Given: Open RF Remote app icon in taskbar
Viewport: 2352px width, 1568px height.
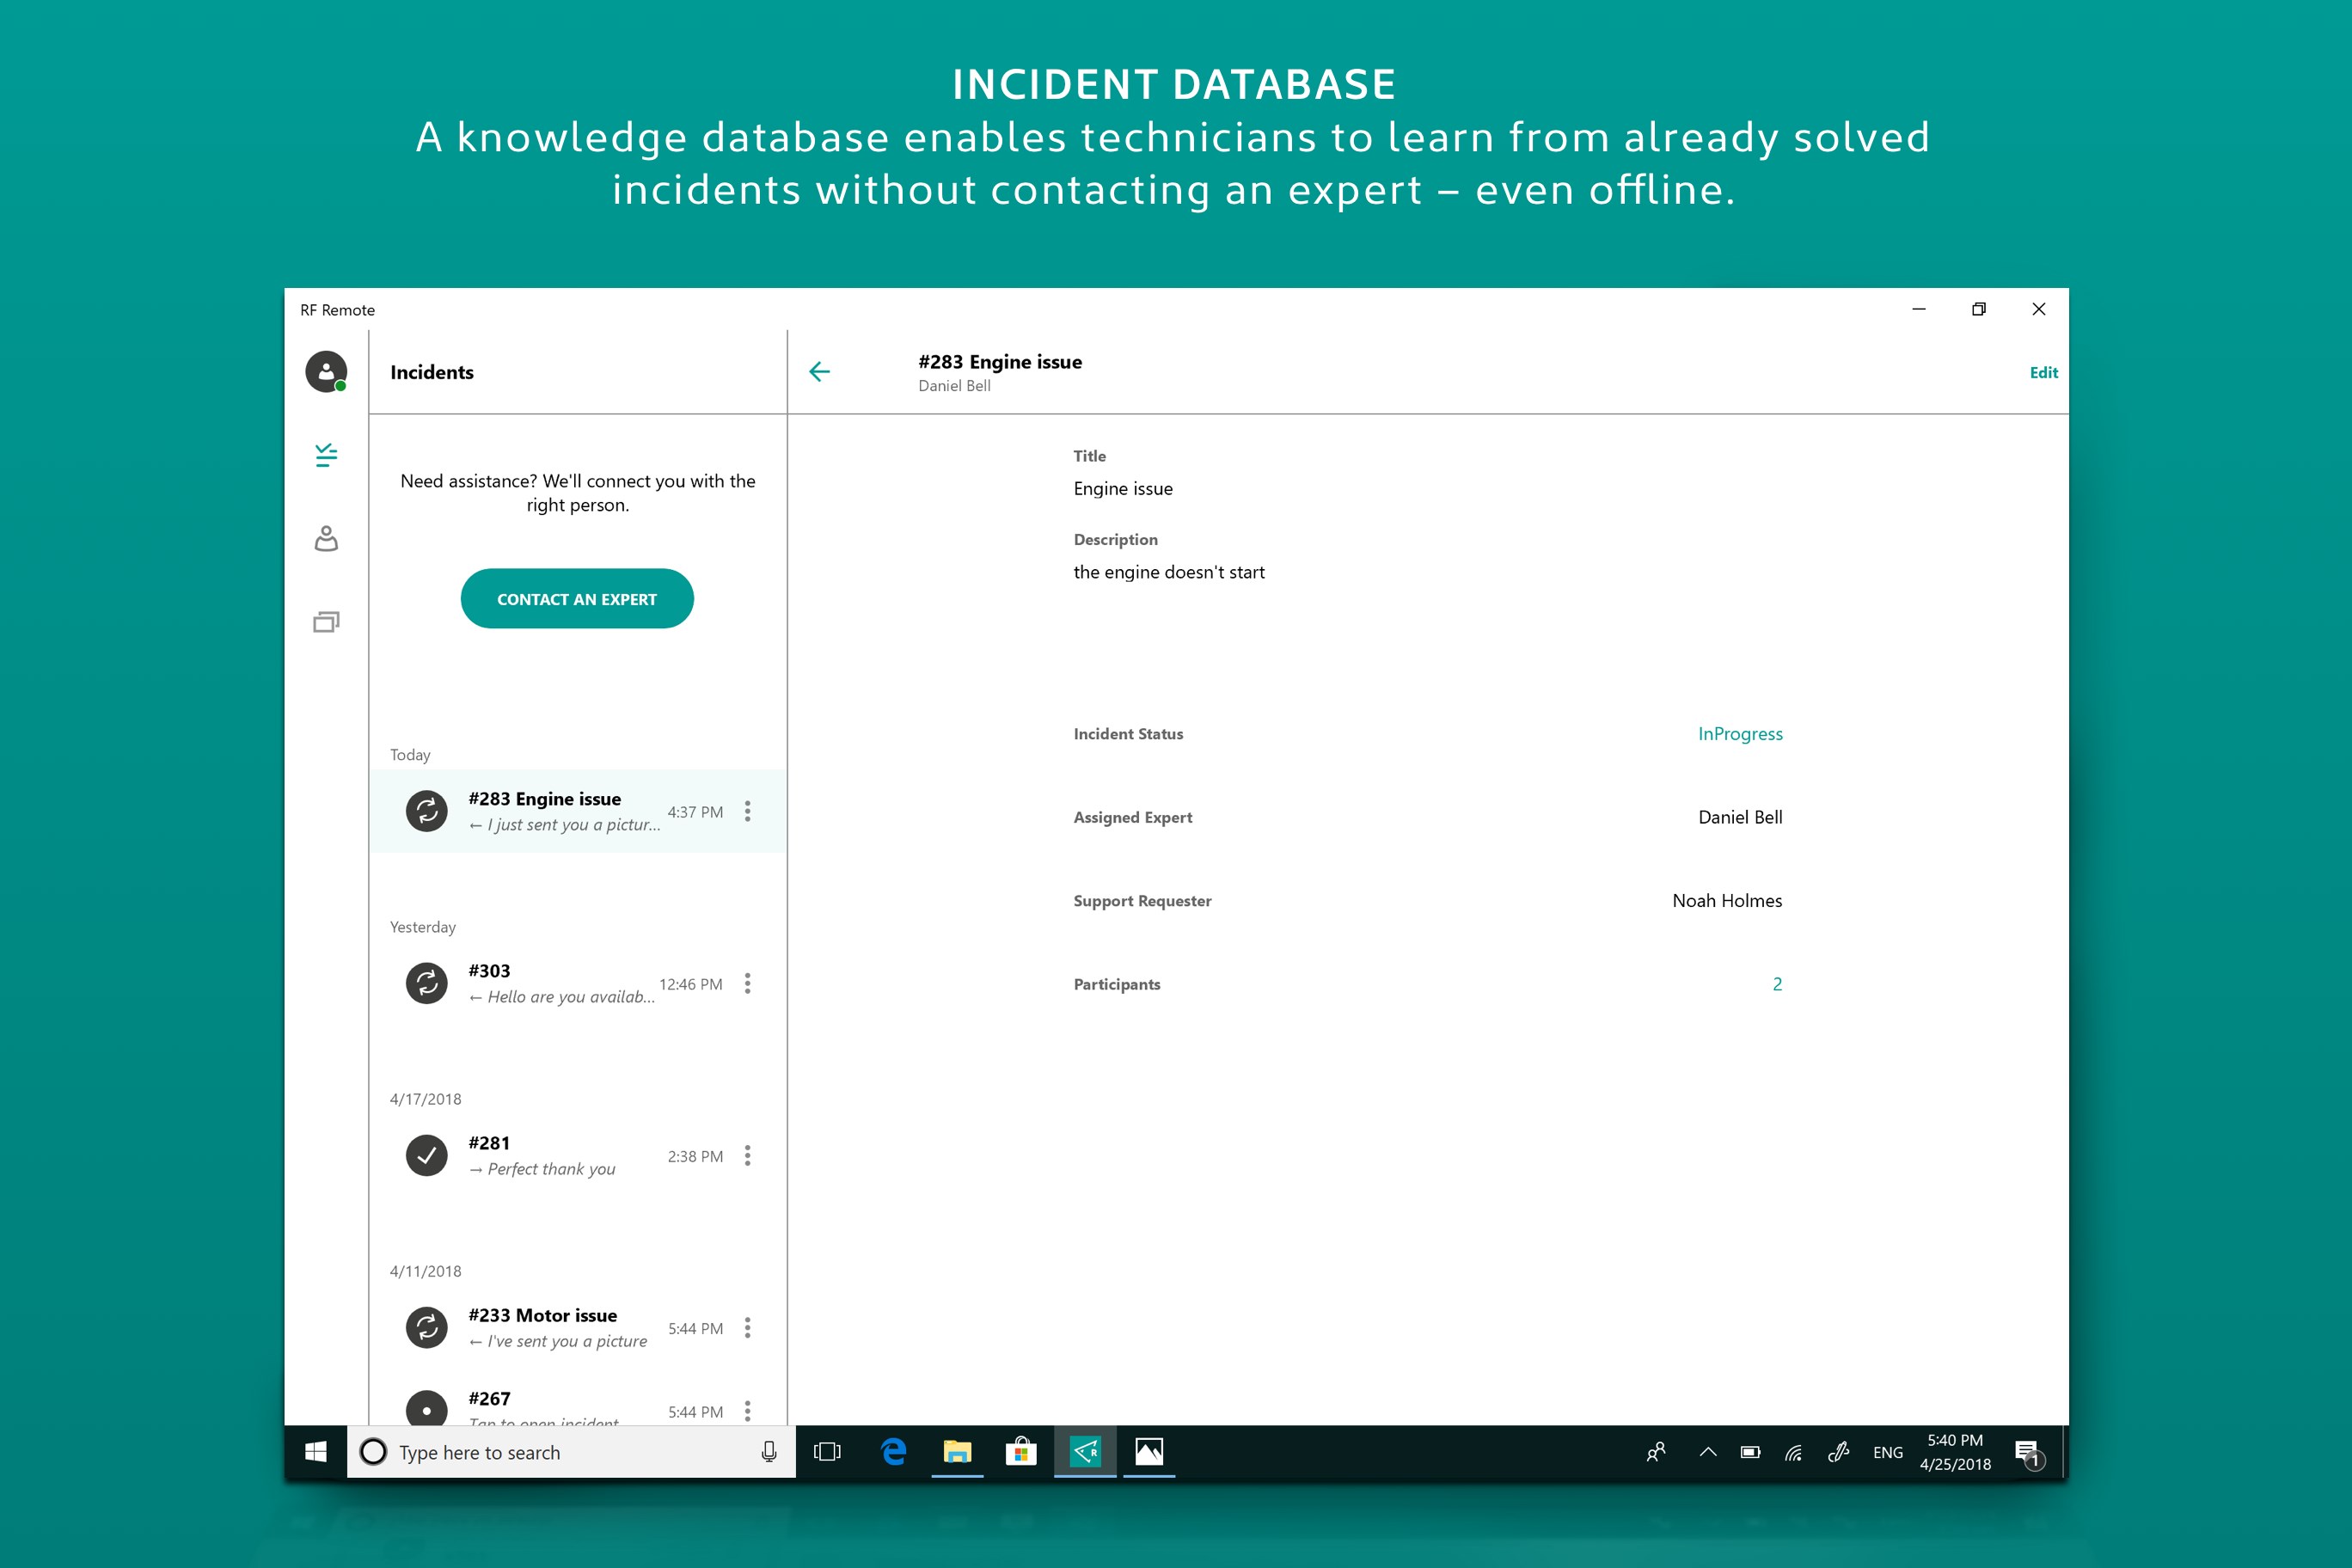Looking at the screenshot, I should (x=1085, y=1451).
